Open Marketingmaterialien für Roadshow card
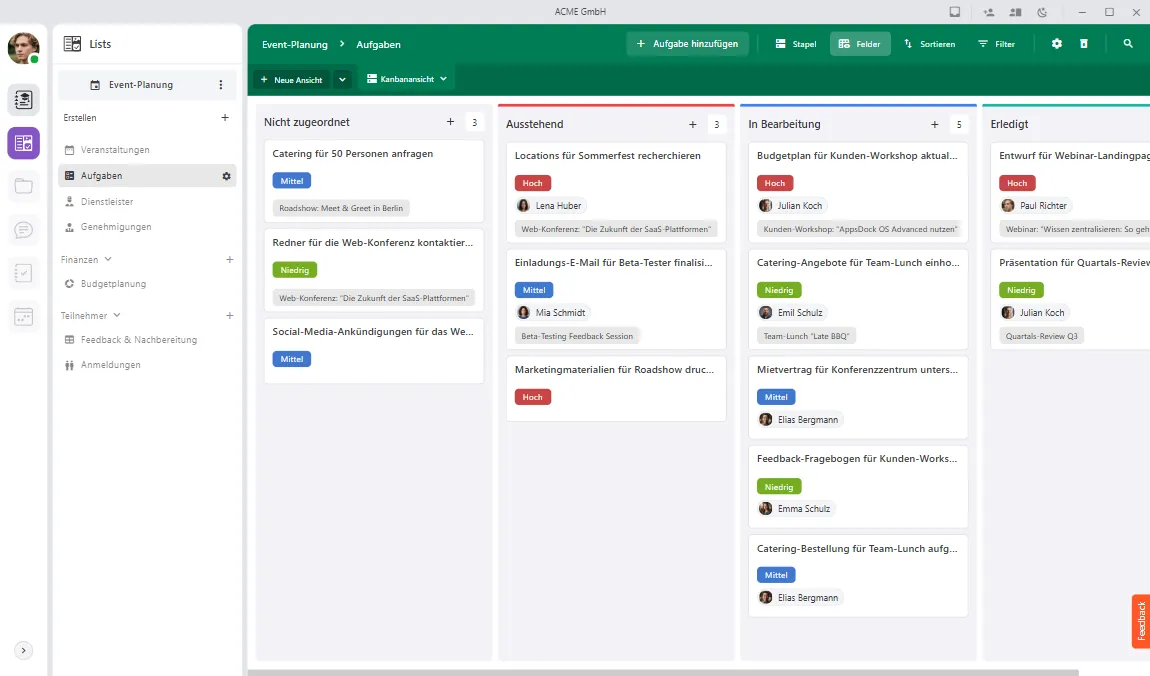 click(x=616, y=389)
